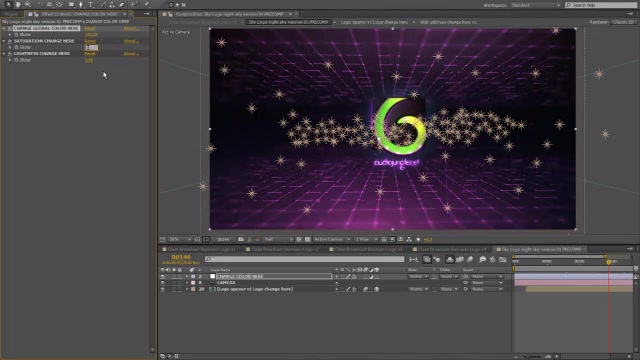This screenshot has width=640, height=360.
Task: Click the snapshot camera icon below the viewer
Action: pos(241,240)
